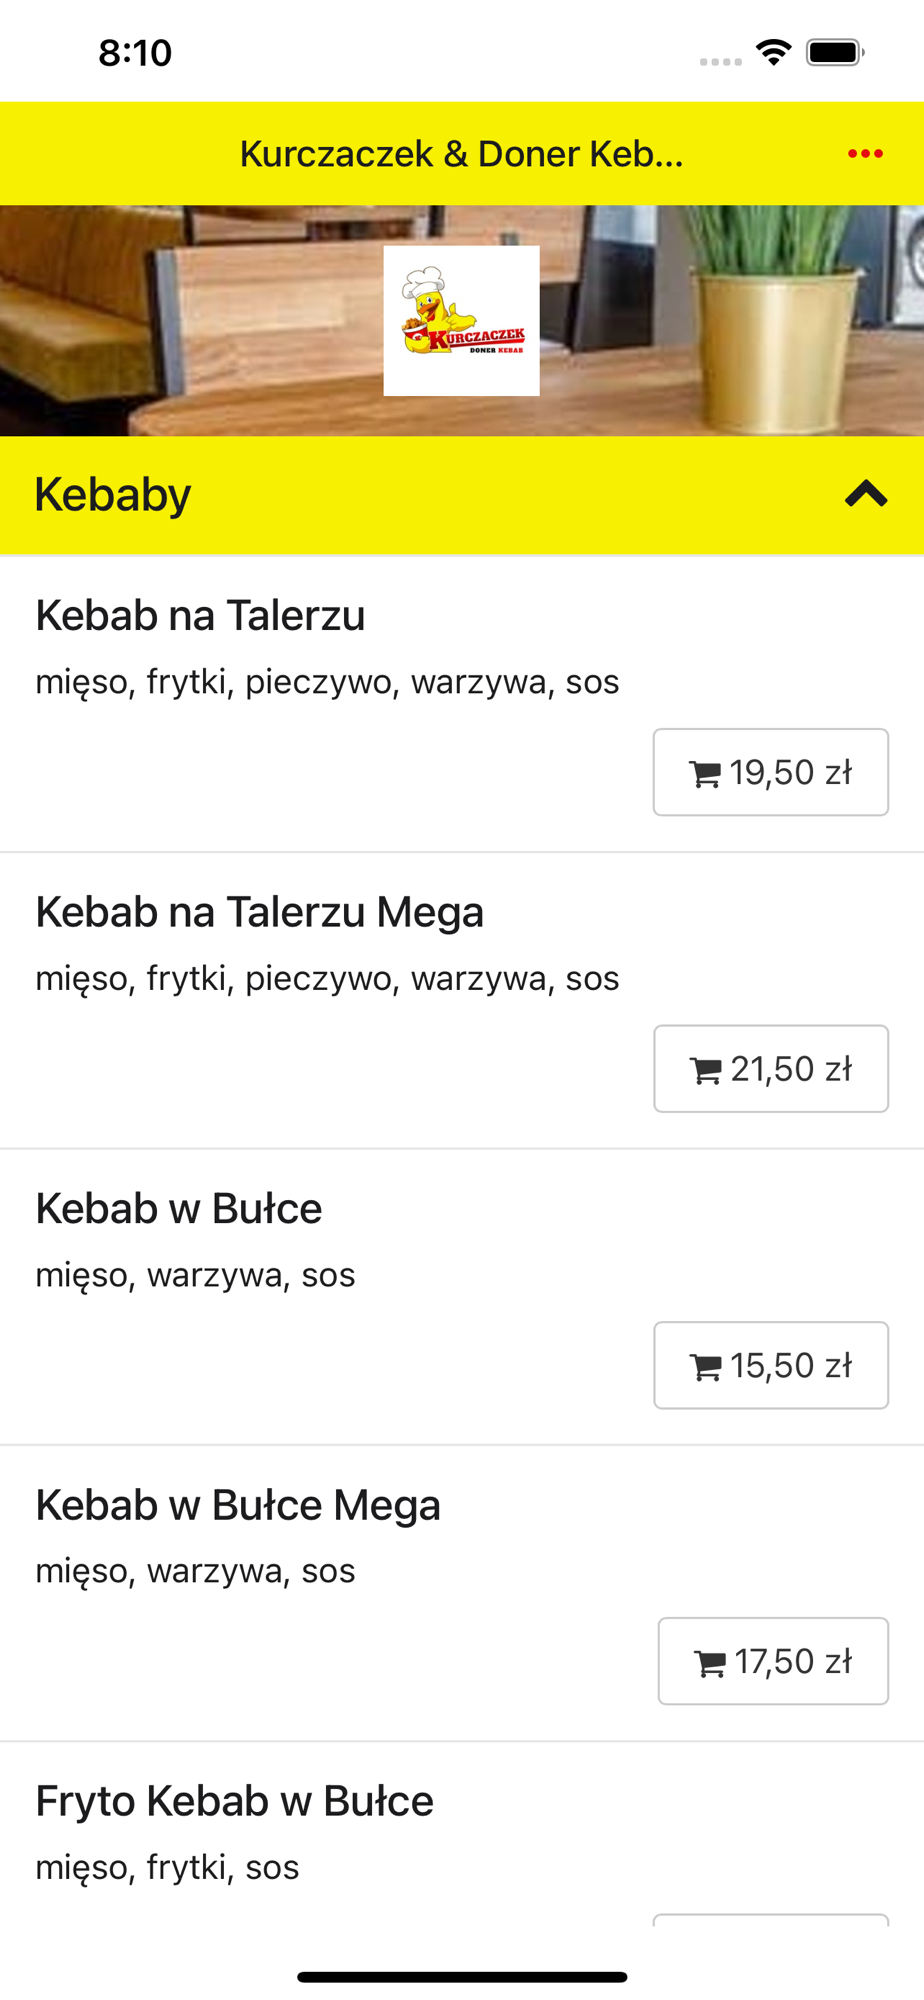Viewport: 924px width, 2000px height.
Task: Open Kebab na Talerzu Mega item title
Action: point(260,912)
